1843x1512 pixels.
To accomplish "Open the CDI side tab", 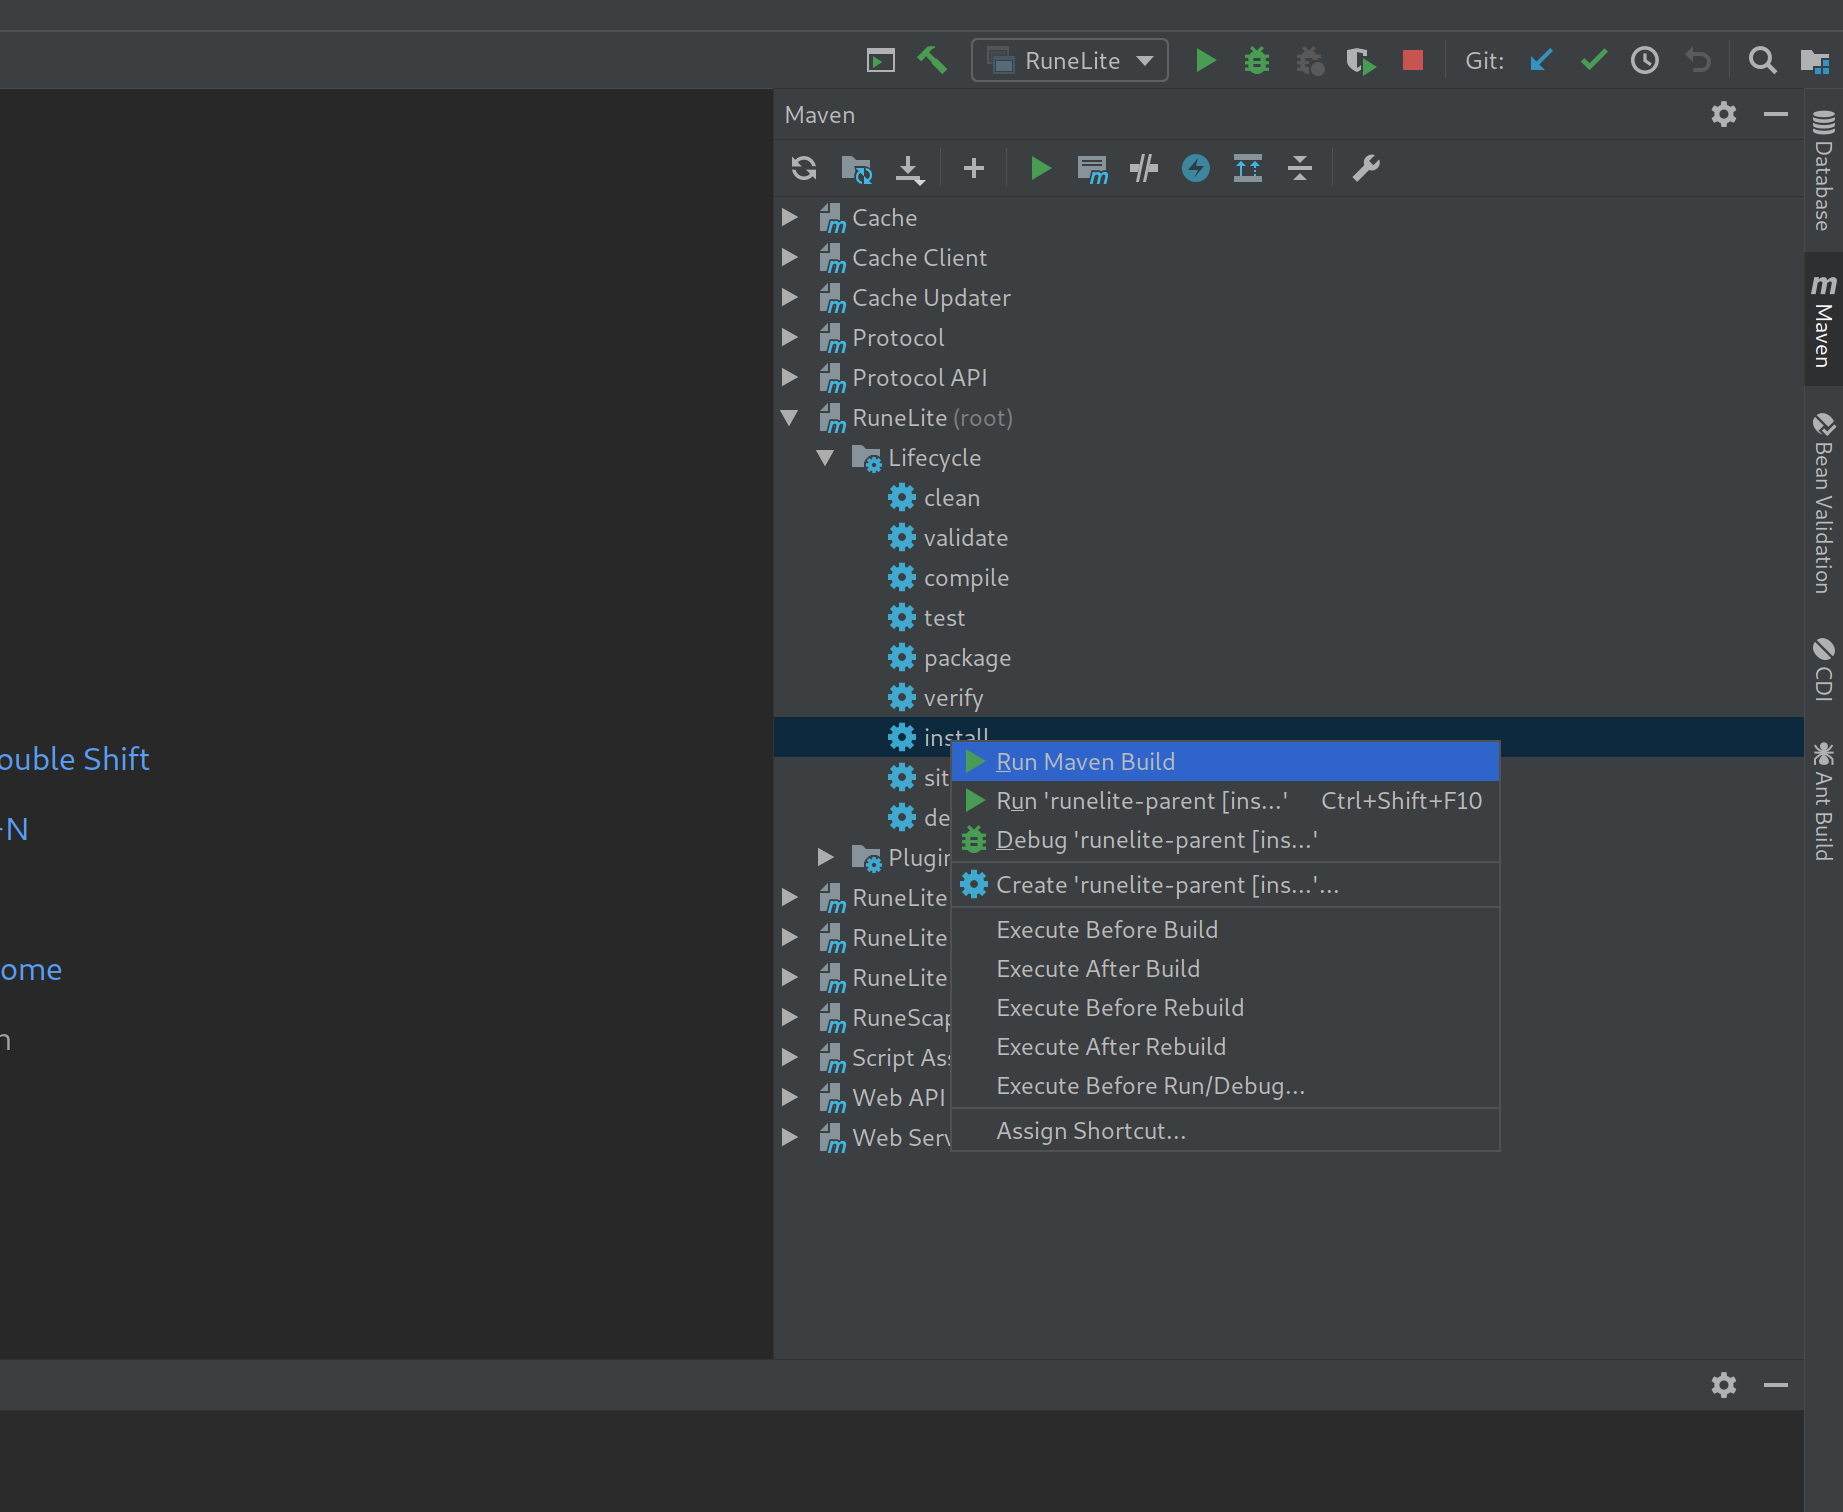I will coord(1824,669).
